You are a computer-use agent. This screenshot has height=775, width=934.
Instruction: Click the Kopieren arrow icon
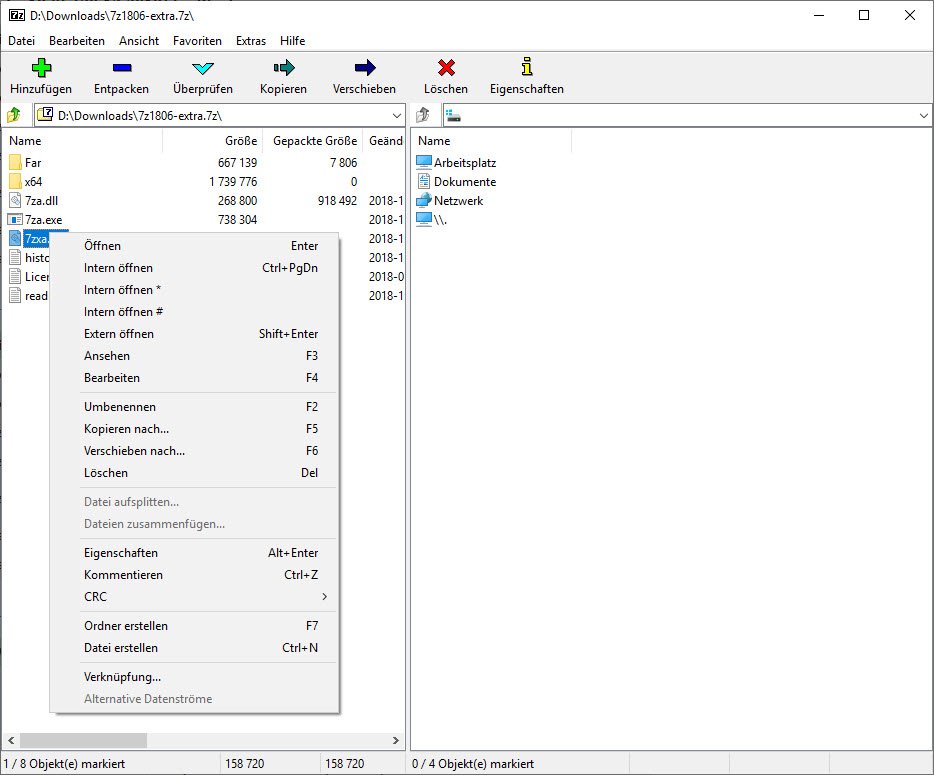click(284, 67)
